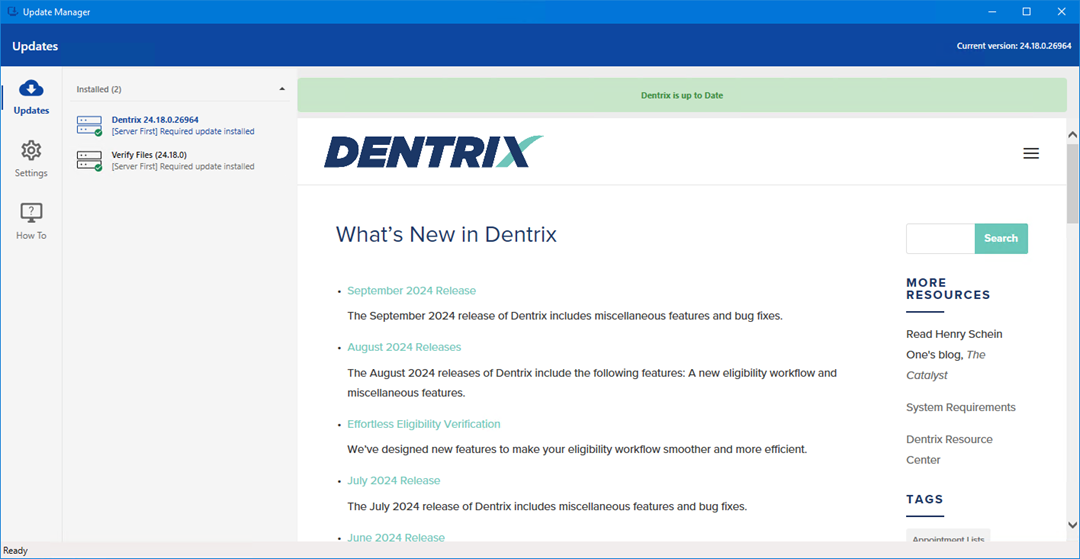This screenshot has width=1080, height=559.
Task: Open August 2024 Releases link
Action: pyautogui.click(x=404, y=347)
